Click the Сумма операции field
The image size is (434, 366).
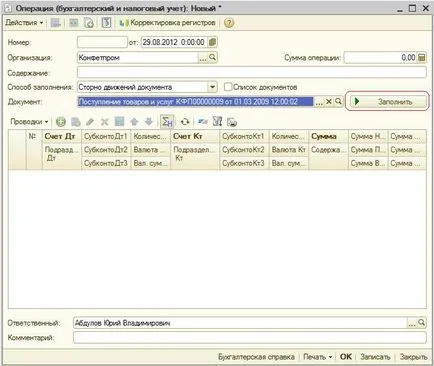380,58
